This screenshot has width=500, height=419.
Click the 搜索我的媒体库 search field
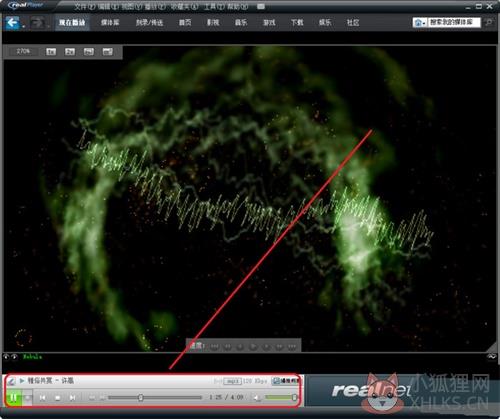tap(454, 22)
